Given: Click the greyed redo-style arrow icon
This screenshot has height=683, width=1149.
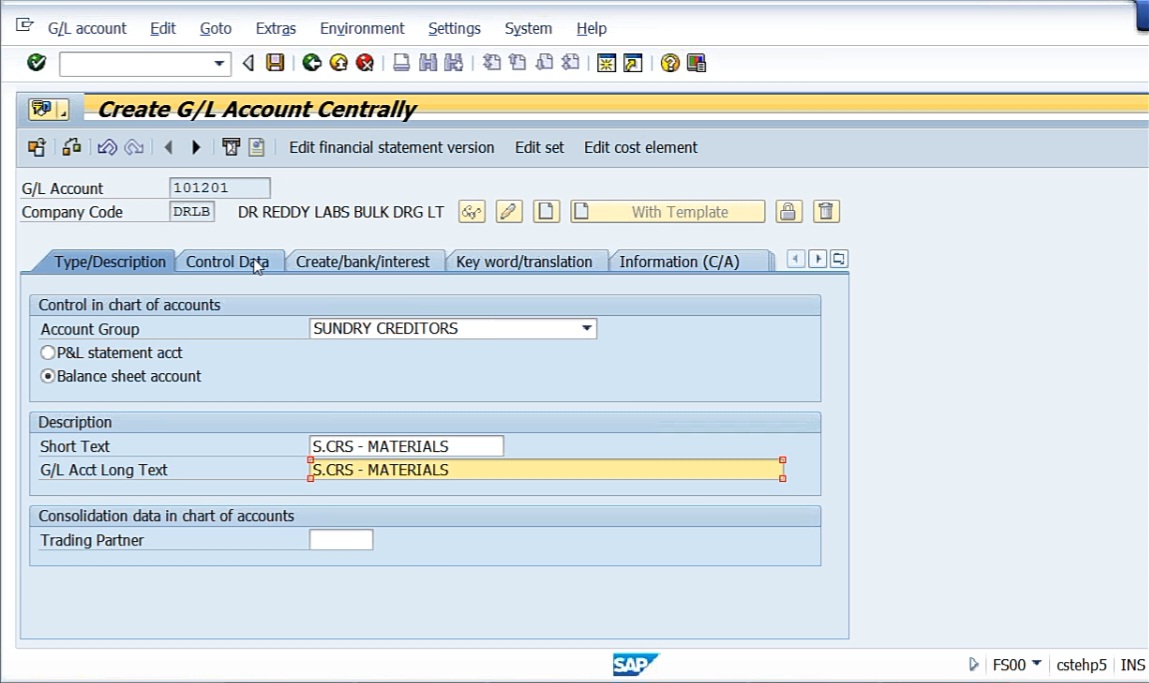Looking at the screenshot, I should click(133, 147).
